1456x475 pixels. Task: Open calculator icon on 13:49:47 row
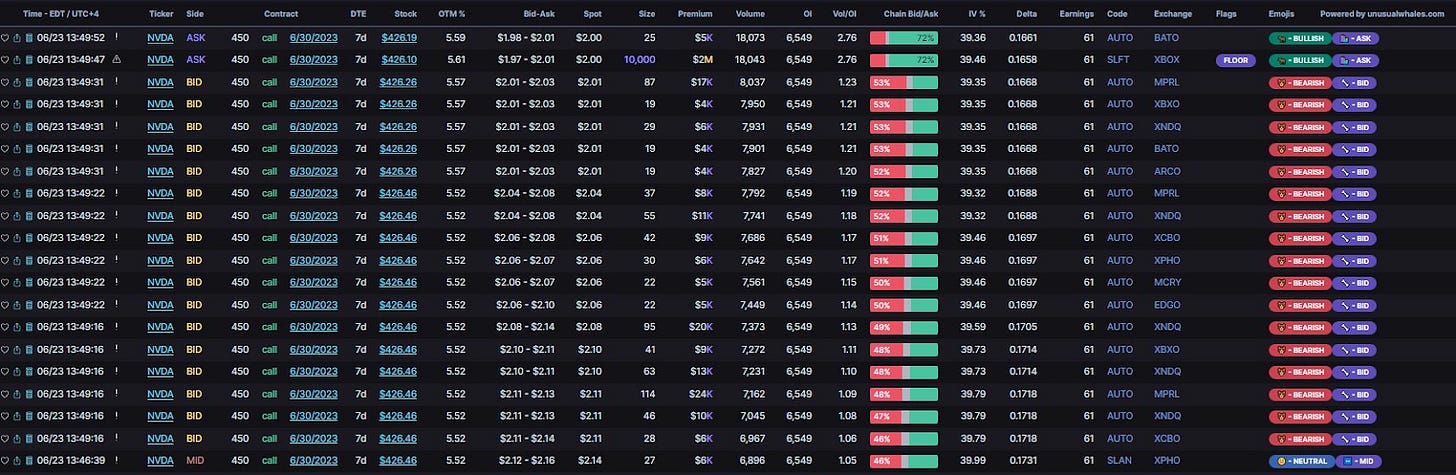point(29,59)
